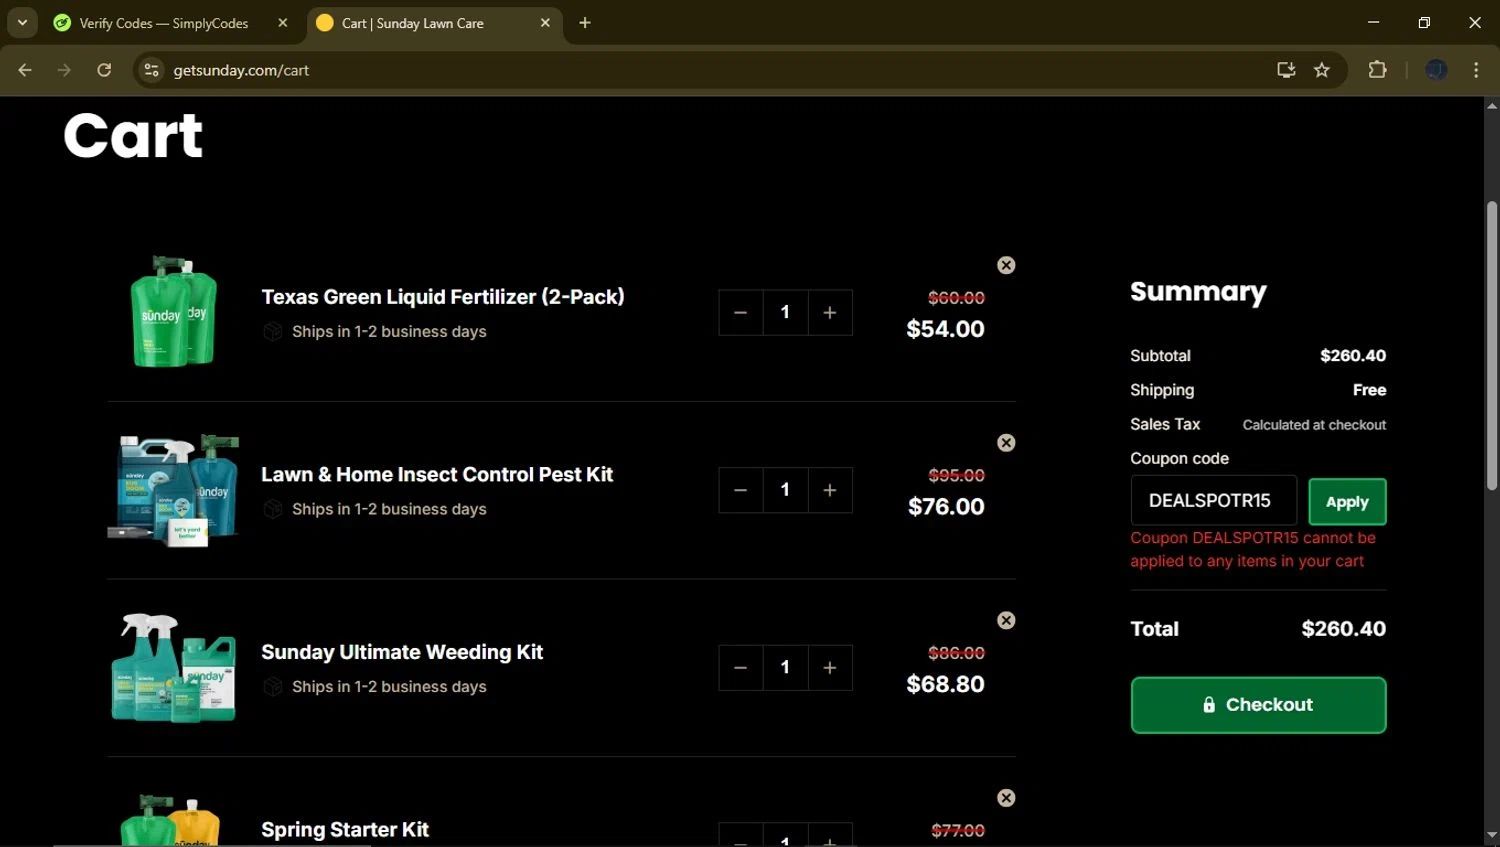1500x847 pixels.
Task: Click the crossed-out $95.00 original price
Action: click(x=956, y=475)
